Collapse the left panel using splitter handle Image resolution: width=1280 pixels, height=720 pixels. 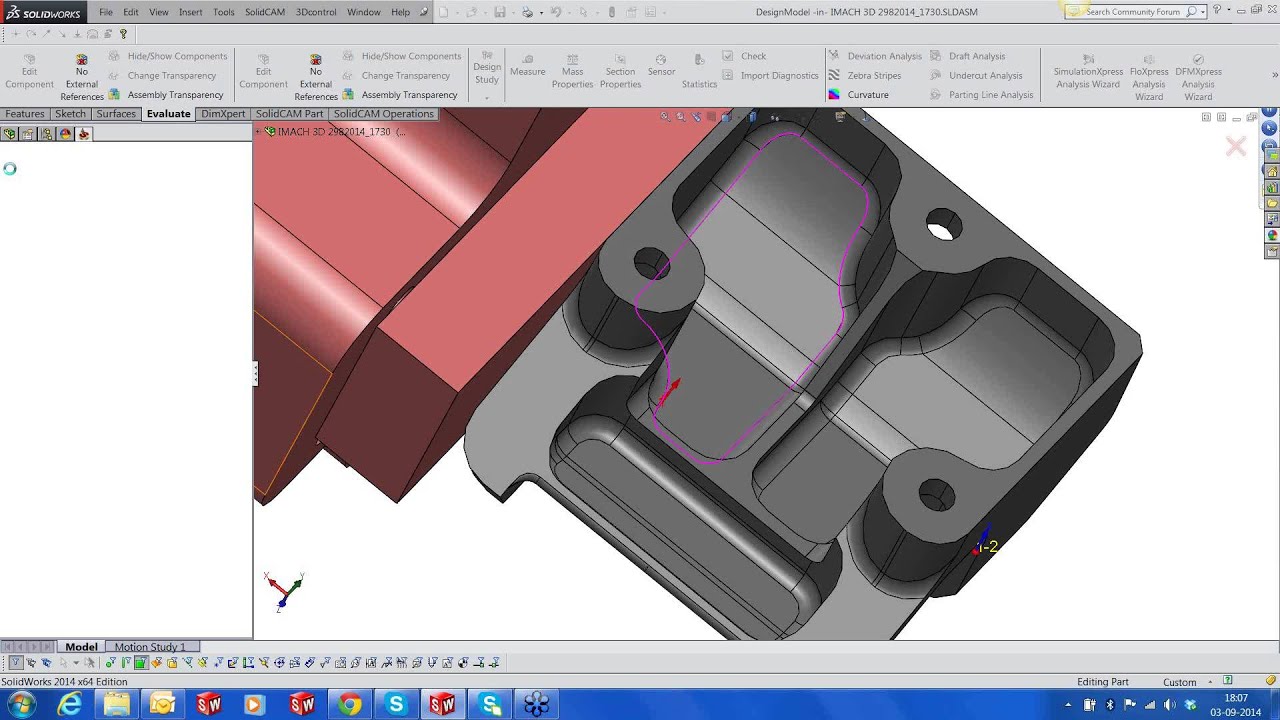255,374
